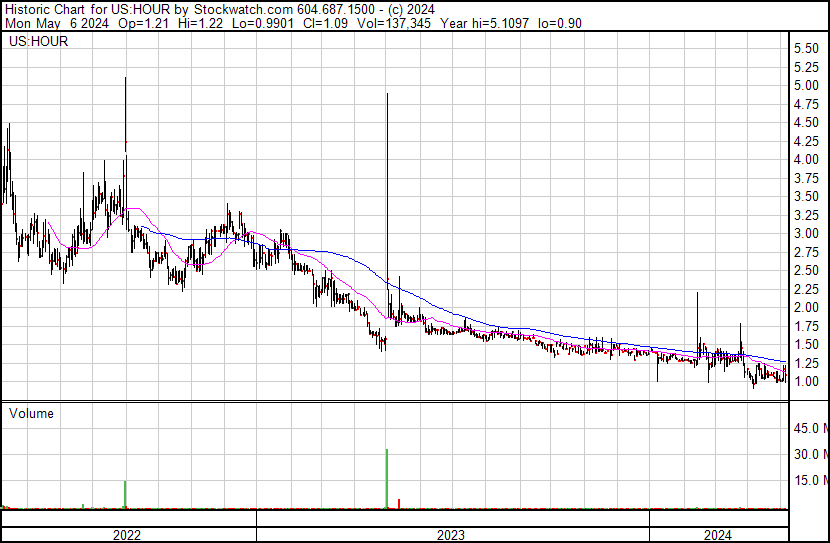Click the green volume bar in 2022

tap(125, 495)
